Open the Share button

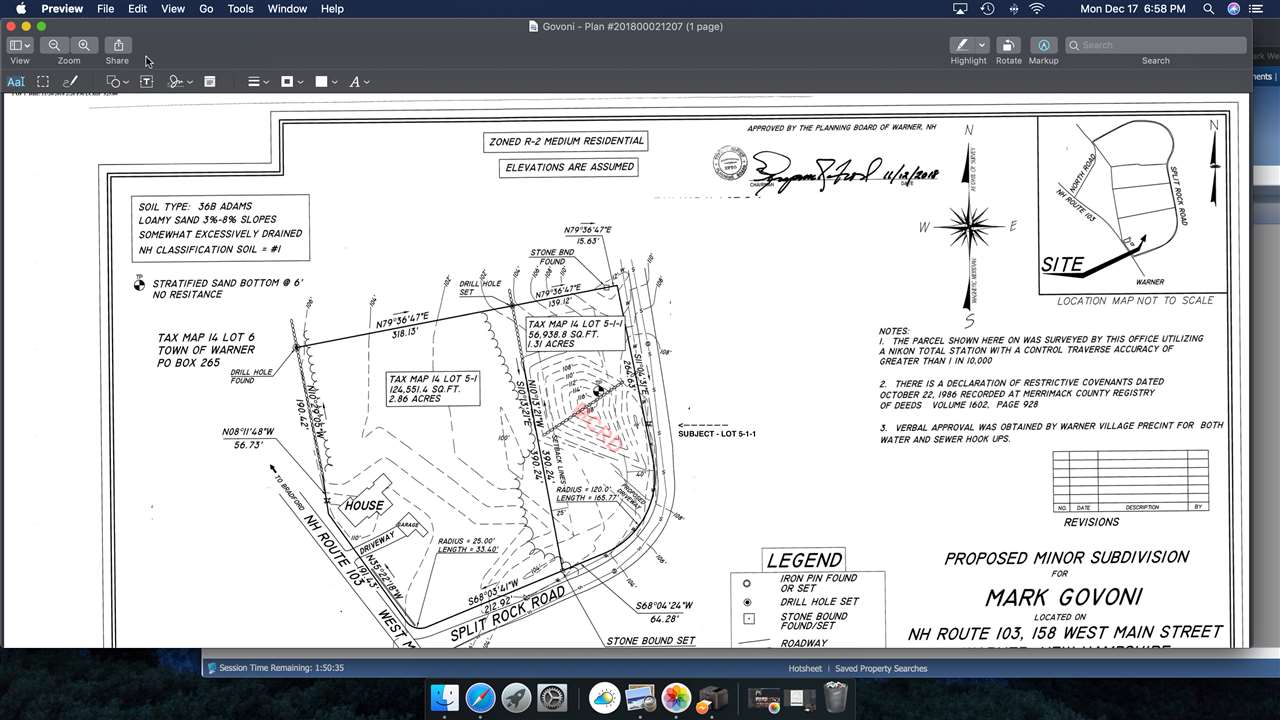pos(118,45)
